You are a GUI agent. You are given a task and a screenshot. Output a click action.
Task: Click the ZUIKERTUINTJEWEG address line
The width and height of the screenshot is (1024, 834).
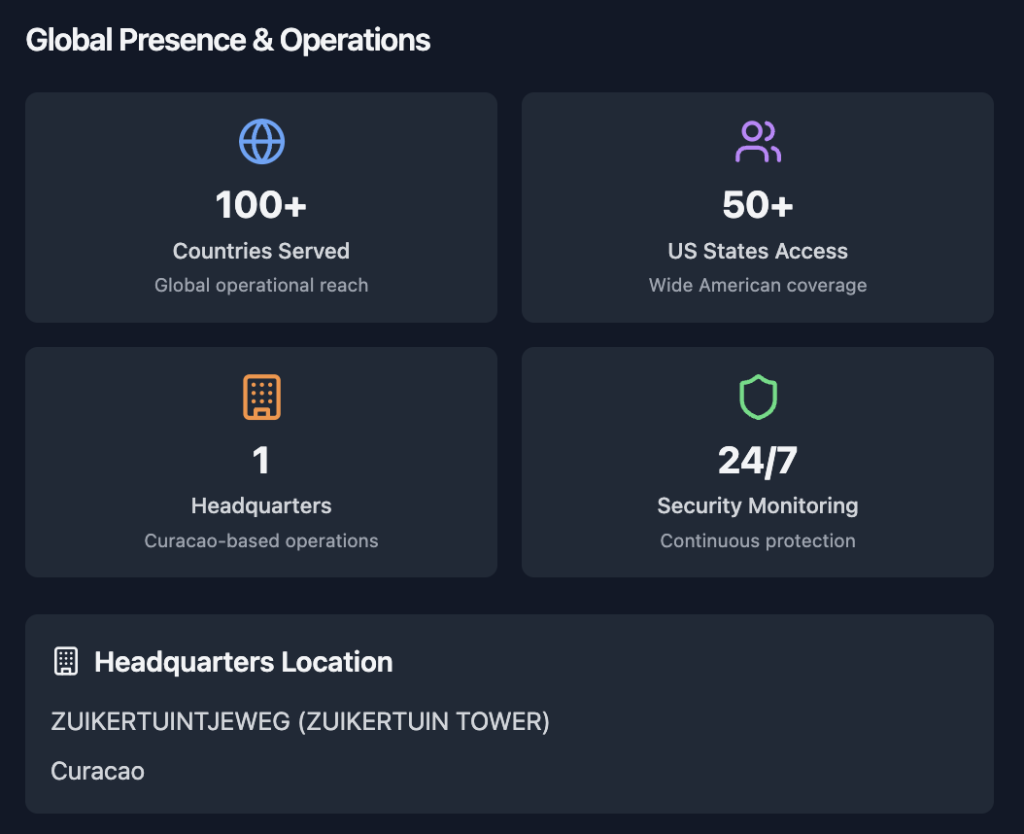300,721
